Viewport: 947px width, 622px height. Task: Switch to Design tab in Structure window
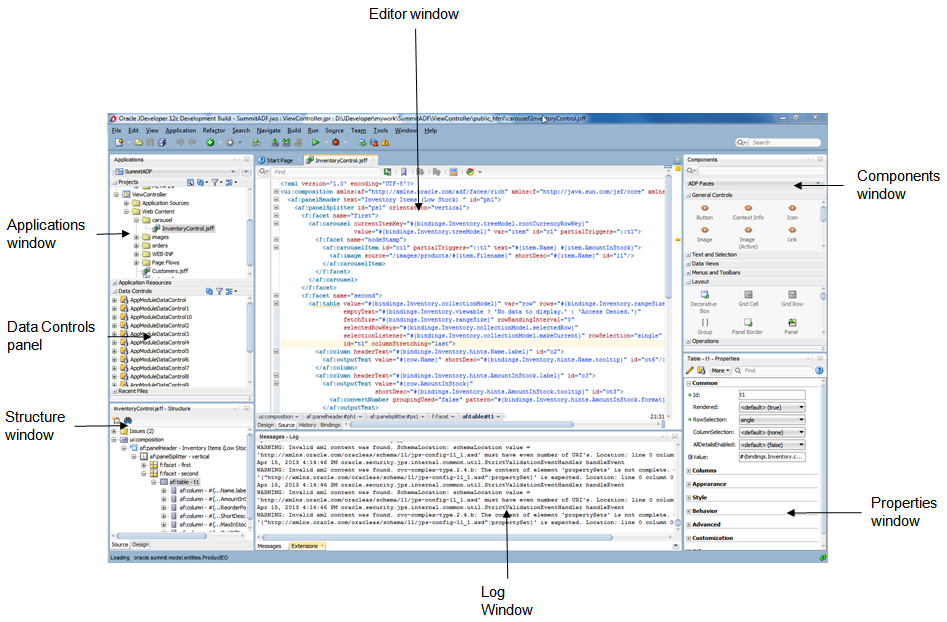click(x=140, y=545)
